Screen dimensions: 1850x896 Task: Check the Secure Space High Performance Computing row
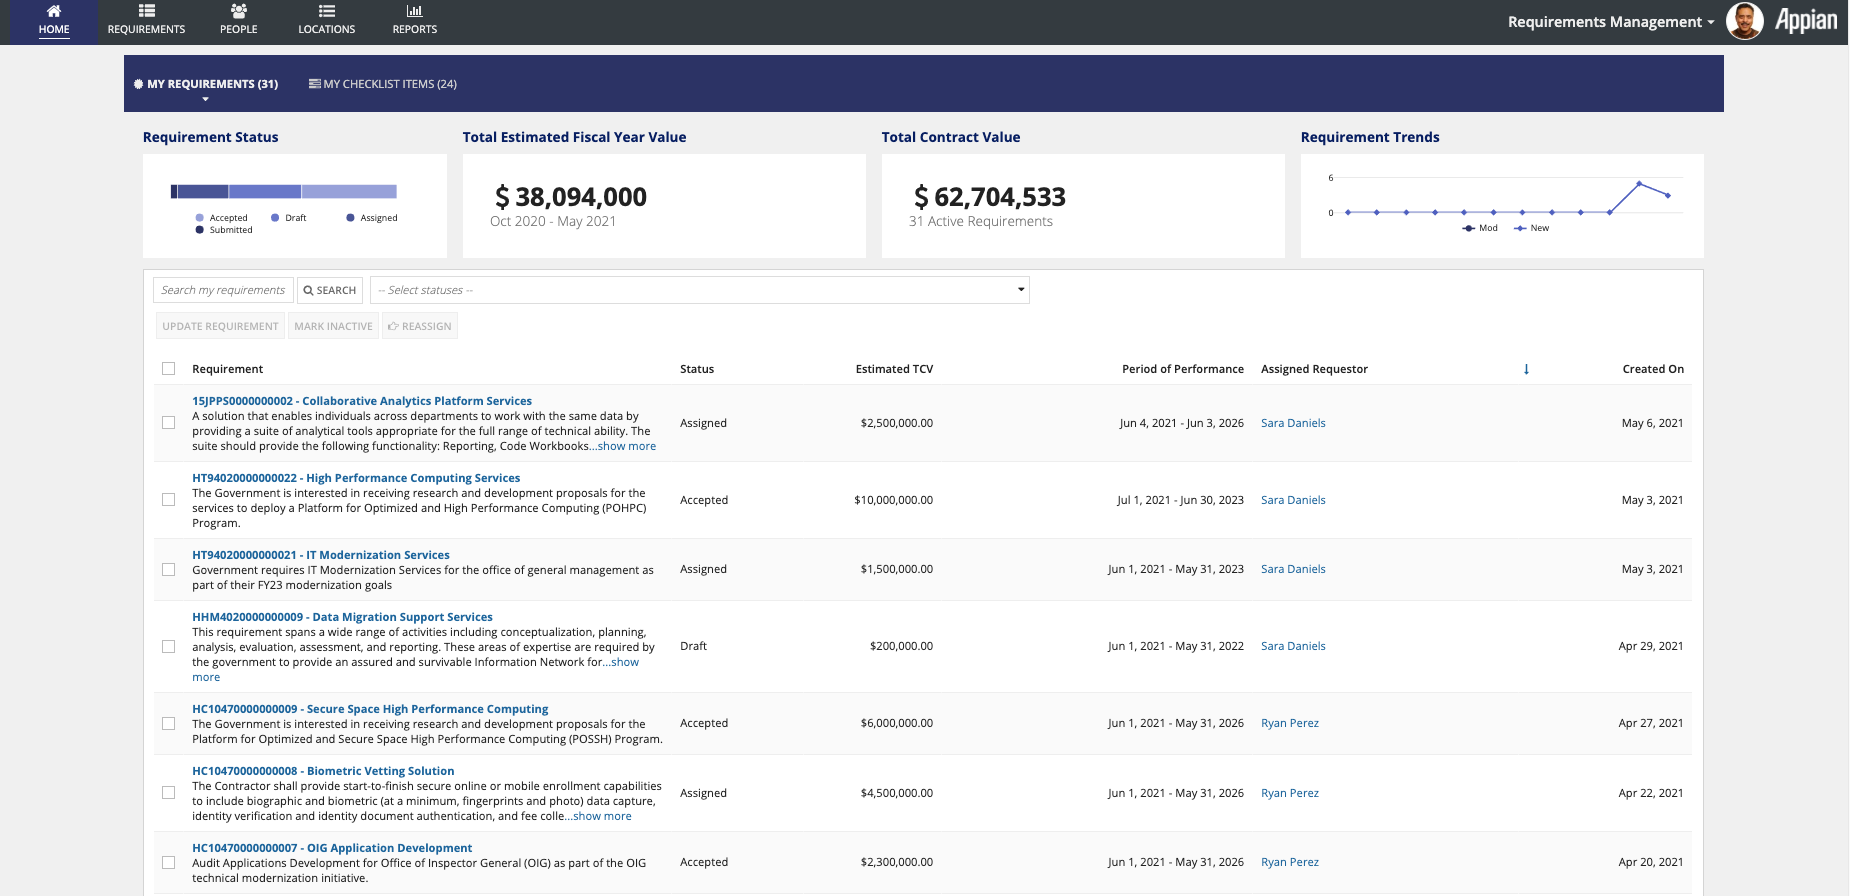click(168, 723)
